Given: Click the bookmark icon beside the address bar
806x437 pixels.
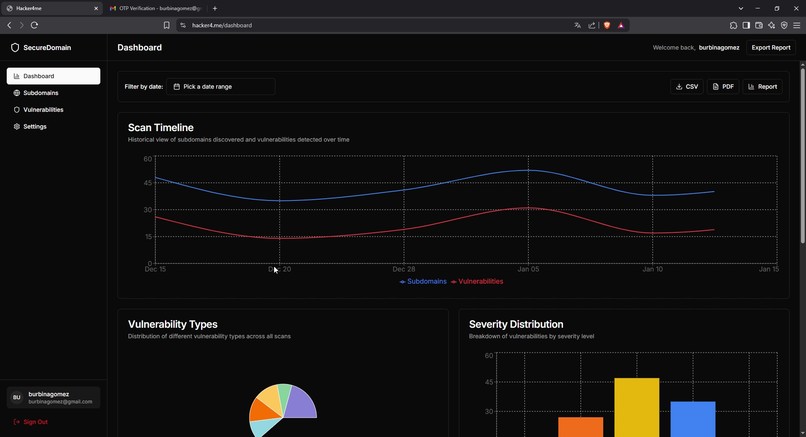Looking at the screenshot, I should coord(167,25).
